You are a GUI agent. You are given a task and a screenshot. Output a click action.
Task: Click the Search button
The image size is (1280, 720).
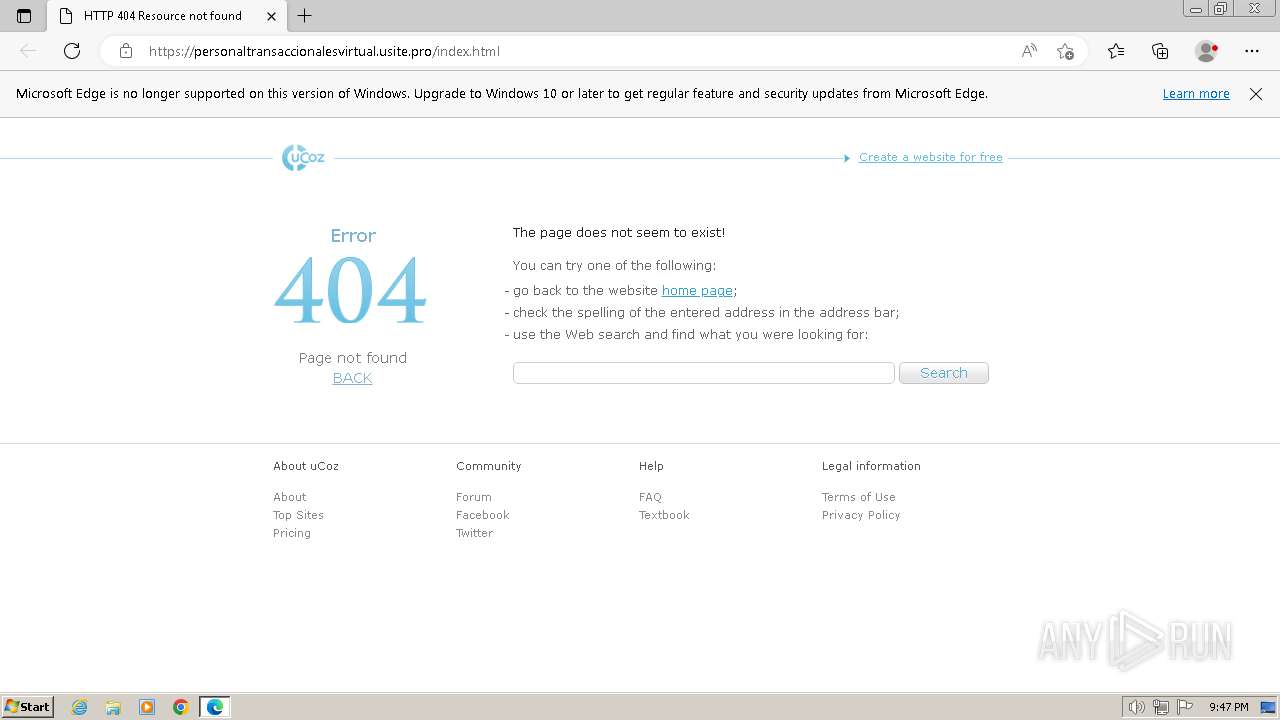944,373
